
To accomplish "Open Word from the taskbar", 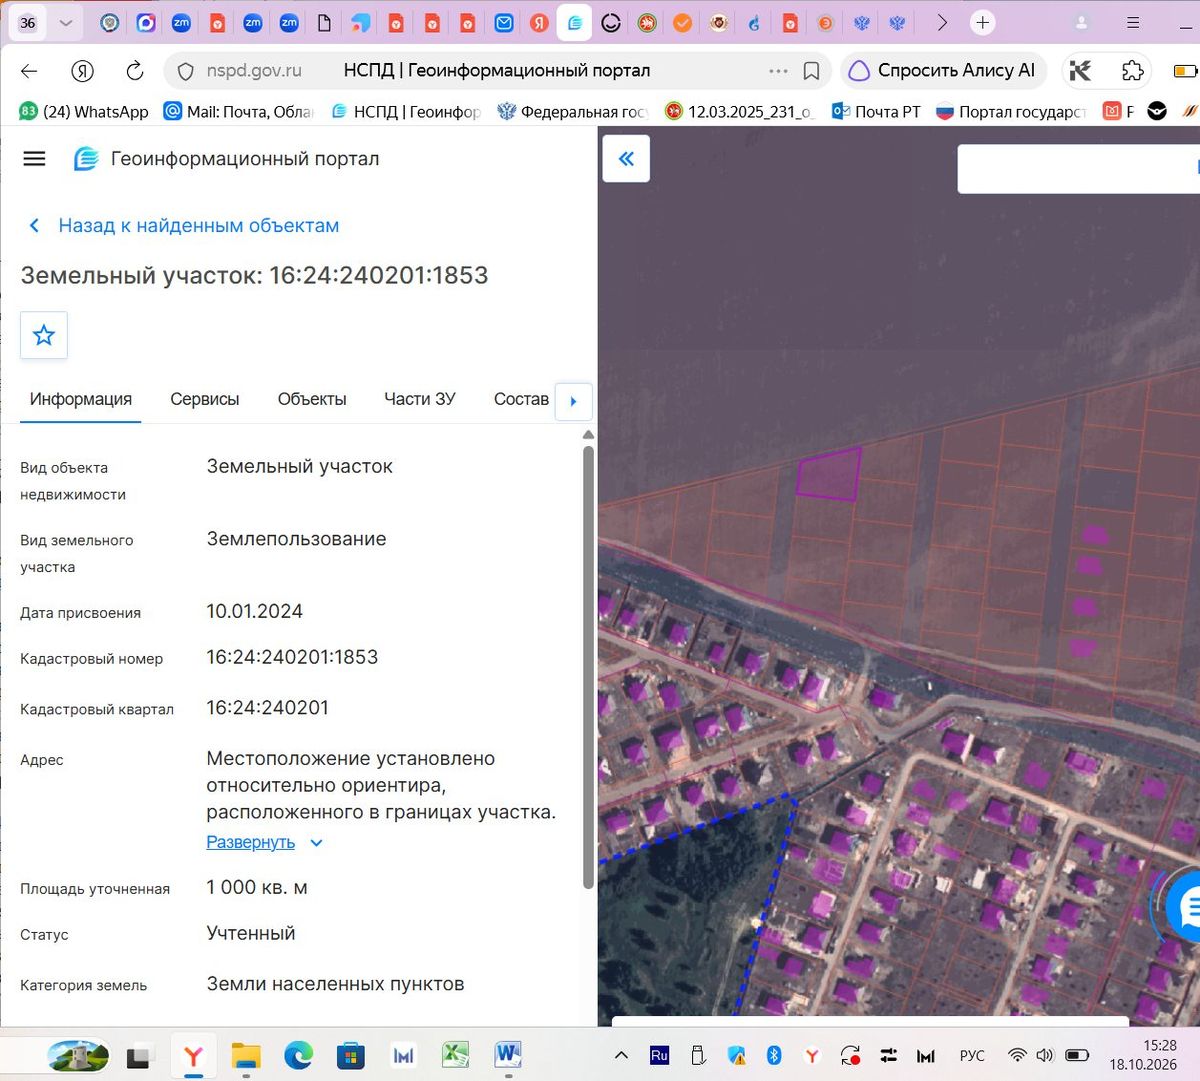I will (508, 1055).
